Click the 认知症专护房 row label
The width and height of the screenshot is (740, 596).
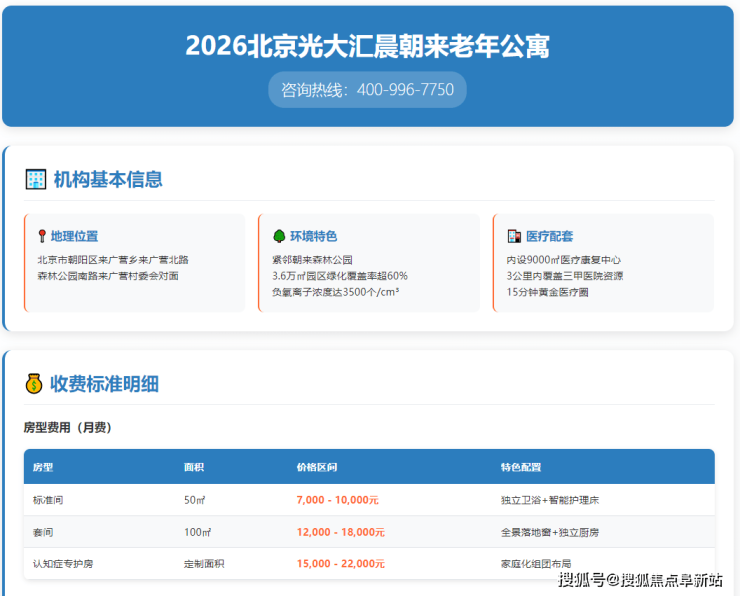coord(63,564)
